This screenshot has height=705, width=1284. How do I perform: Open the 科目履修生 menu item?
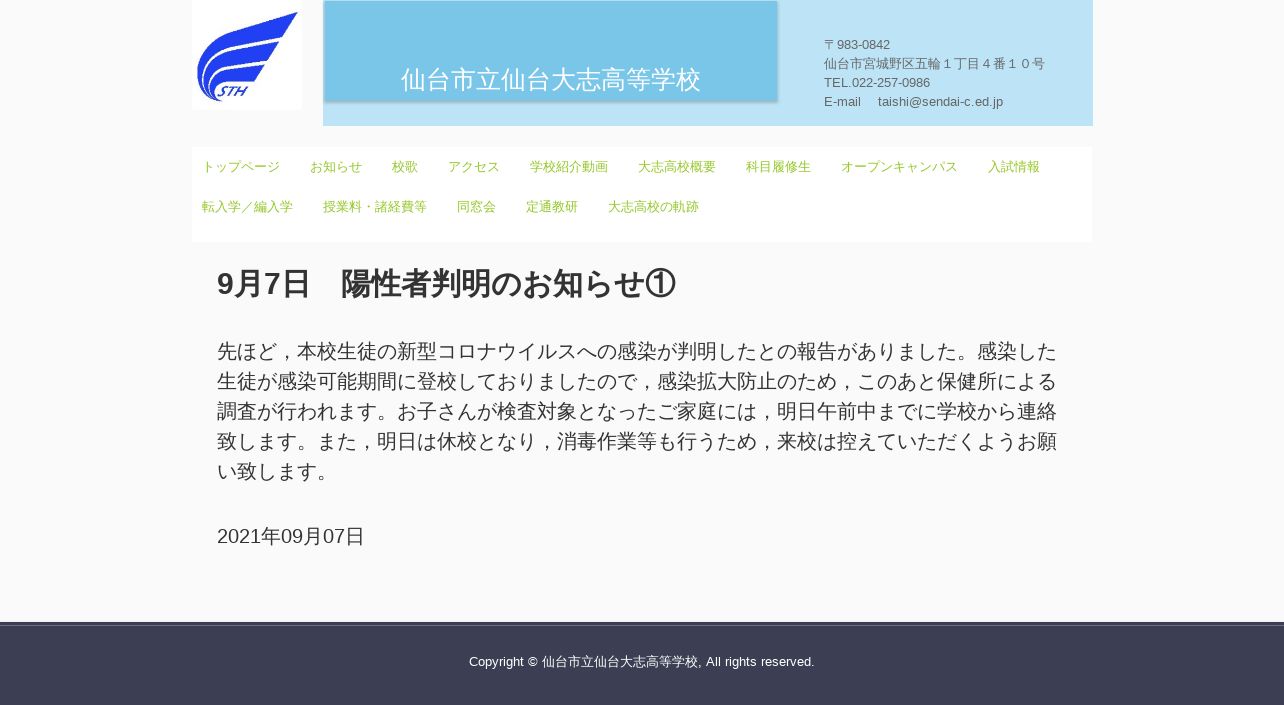(778, 167)
